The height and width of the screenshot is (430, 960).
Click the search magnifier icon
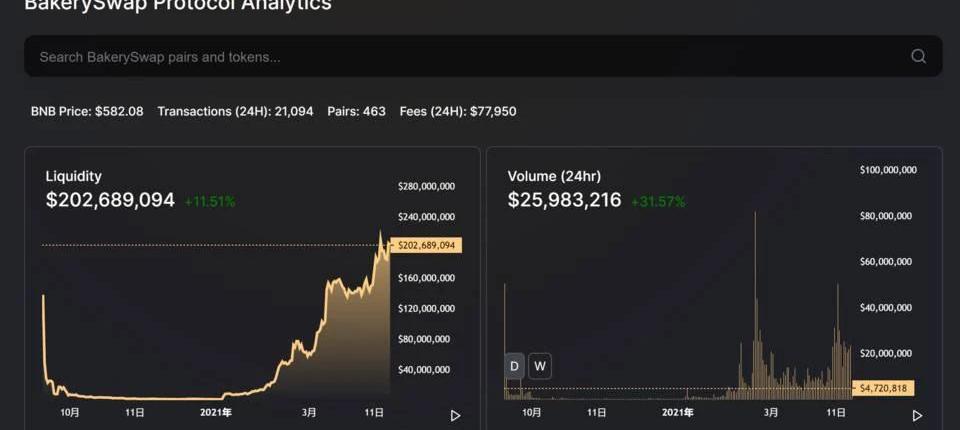[x=918, y=56]
